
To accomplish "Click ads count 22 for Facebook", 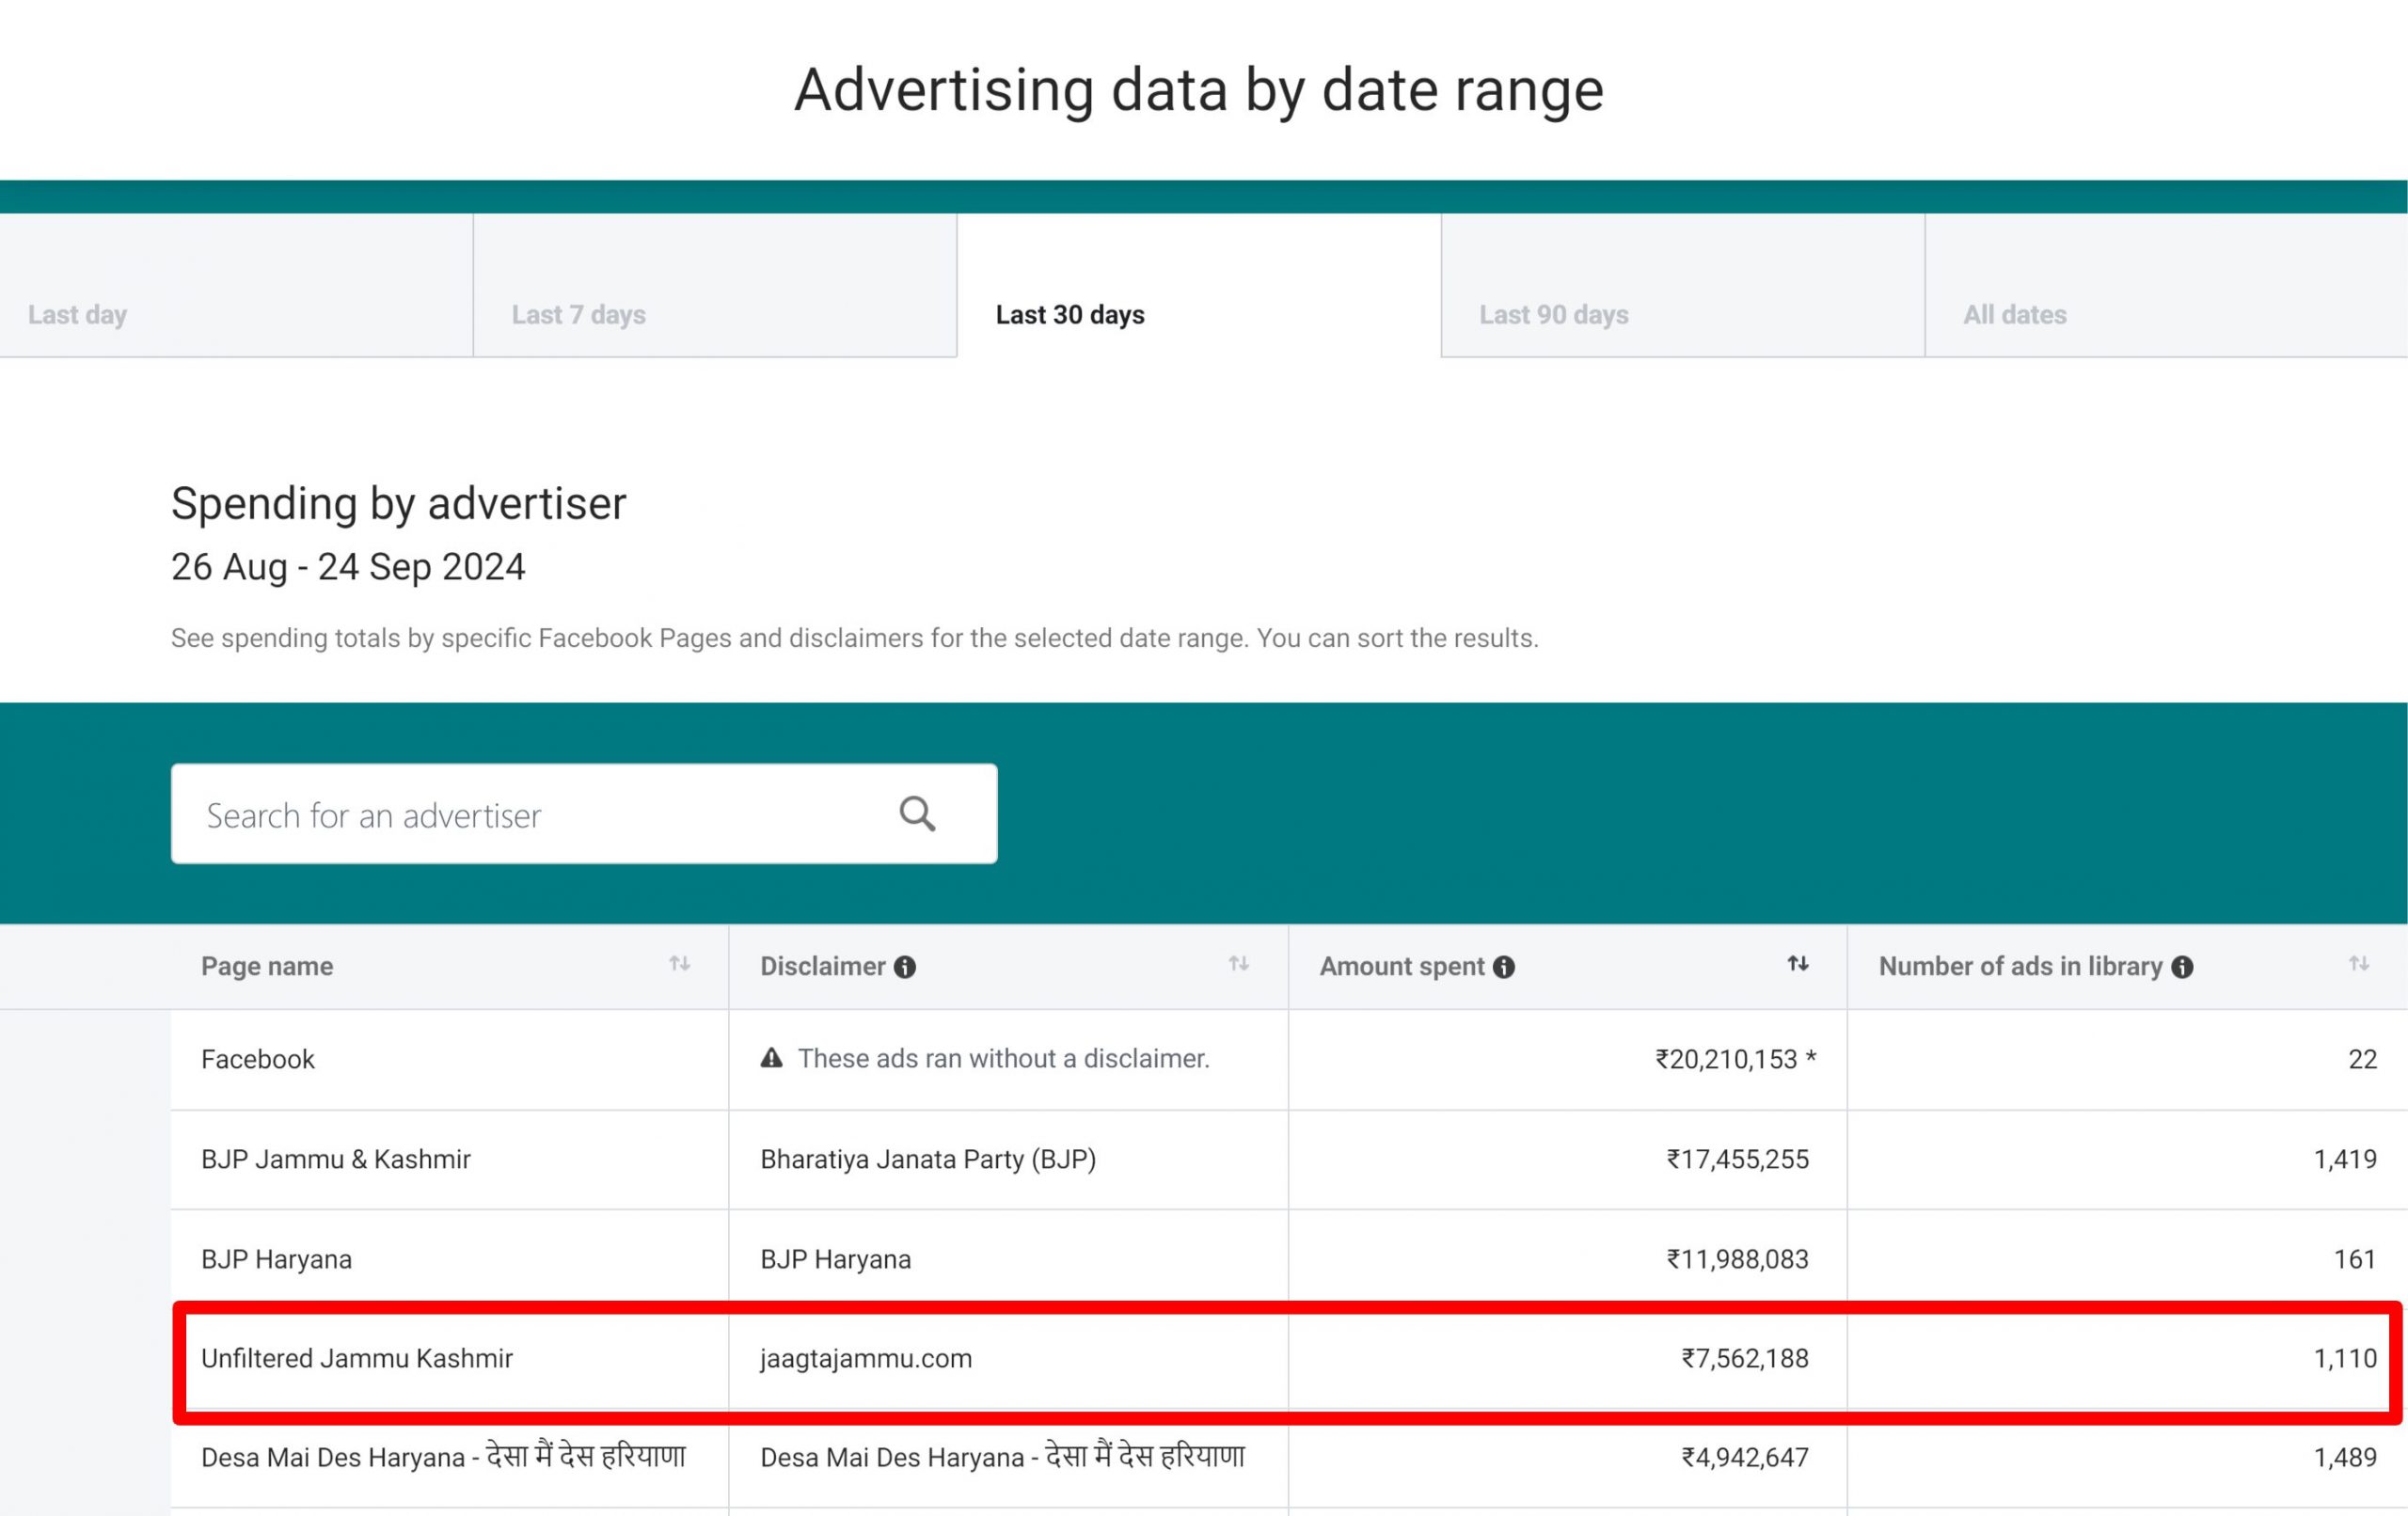I will point(2362,1060).
